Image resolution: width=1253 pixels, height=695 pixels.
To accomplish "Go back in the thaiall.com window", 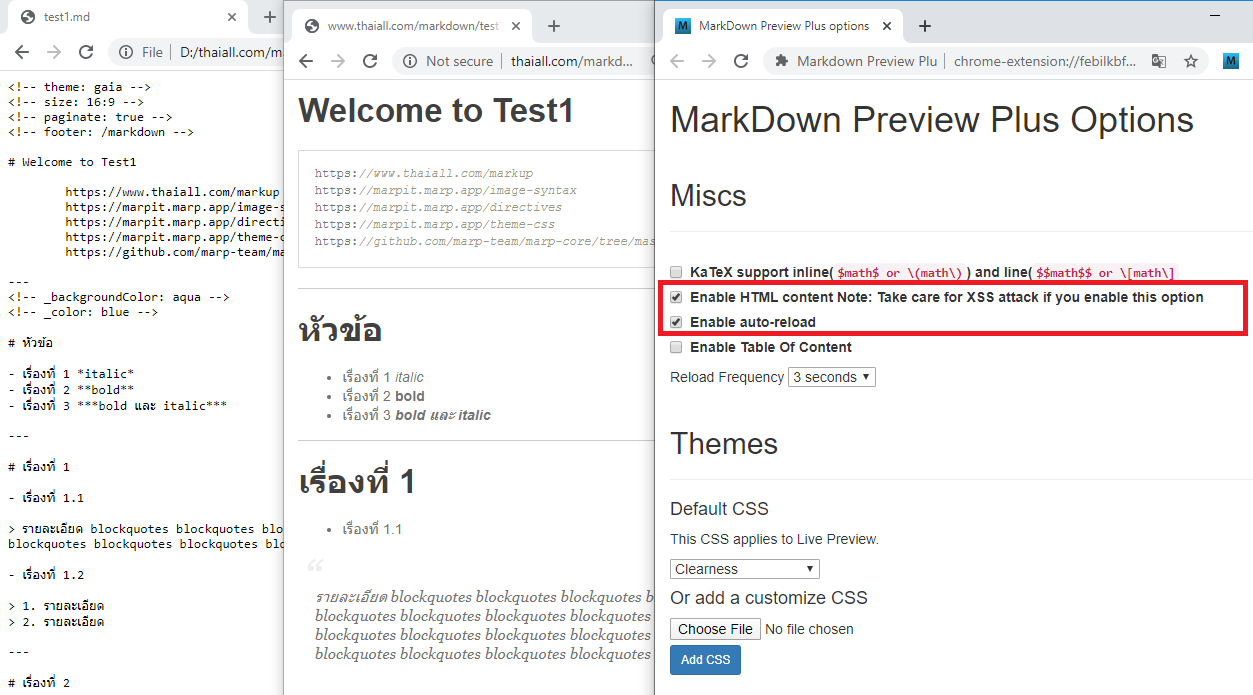I will point(306,61).
